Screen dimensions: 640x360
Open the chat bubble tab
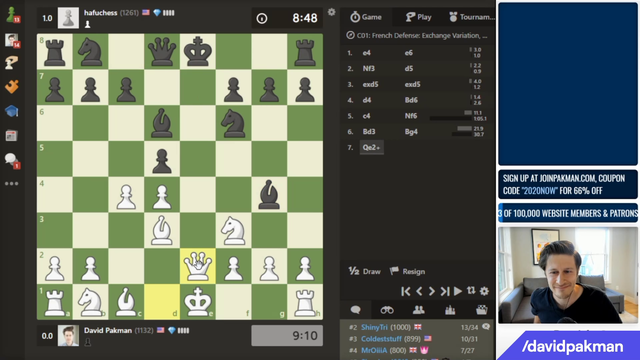(356, 310)
